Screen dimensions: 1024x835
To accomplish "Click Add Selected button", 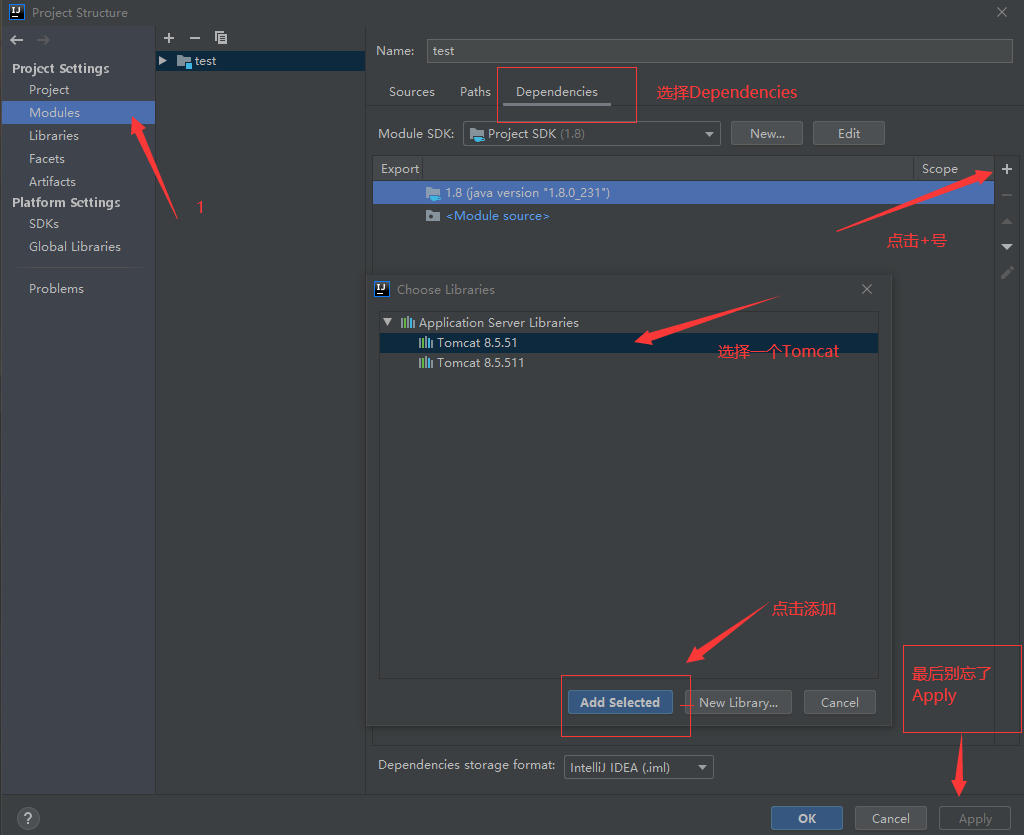I will (620, 702).
